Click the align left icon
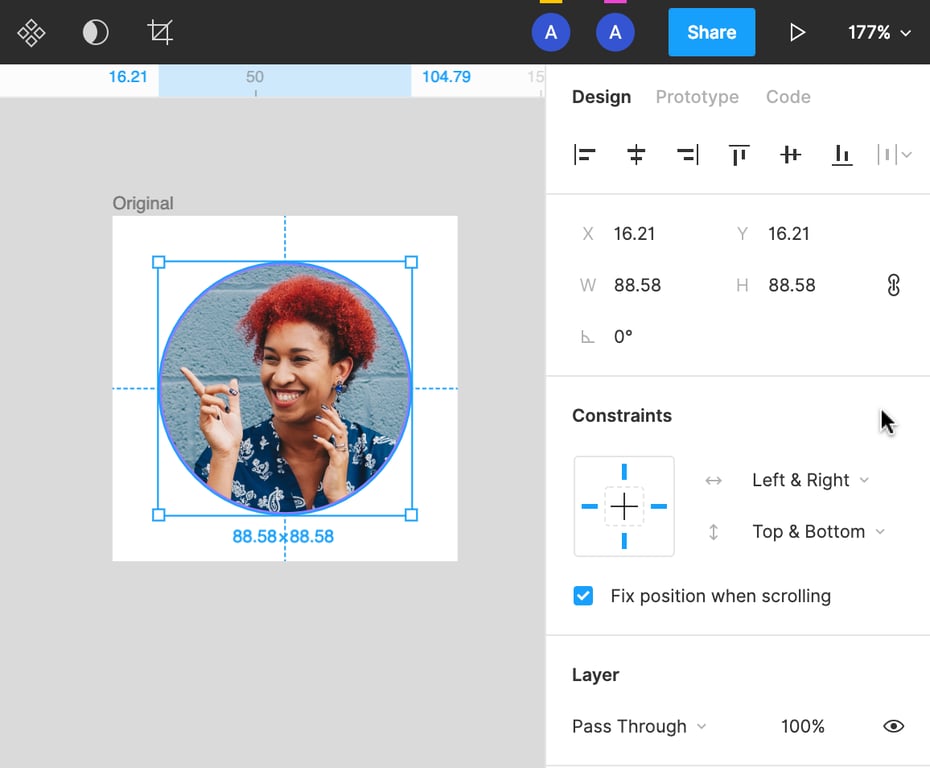 click(x=585, y=155)
